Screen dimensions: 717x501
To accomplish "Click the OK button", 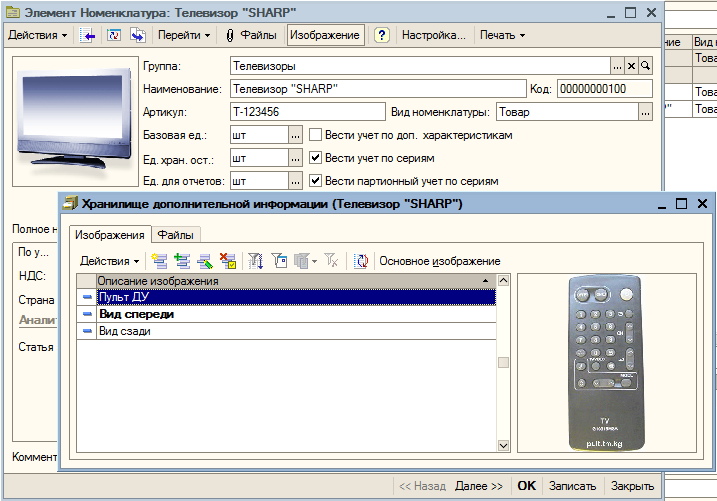I will coord(526,486).
